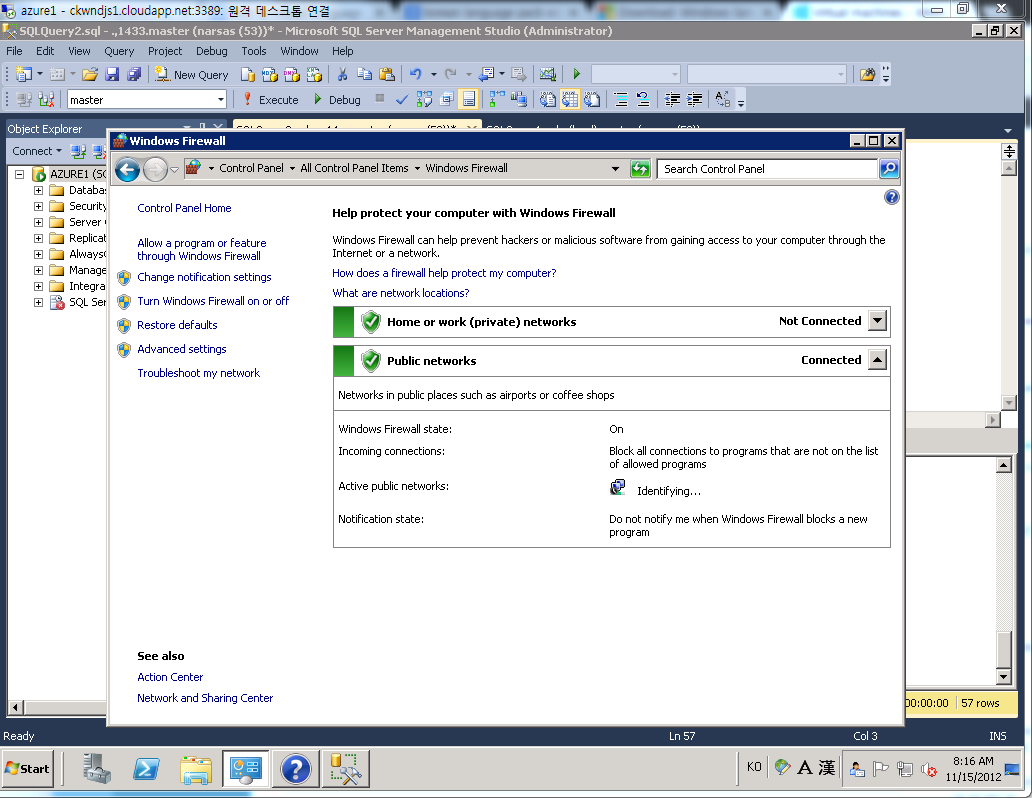
Task: Open Server Manager from the taskbar
Action: [x=97, y=768]
